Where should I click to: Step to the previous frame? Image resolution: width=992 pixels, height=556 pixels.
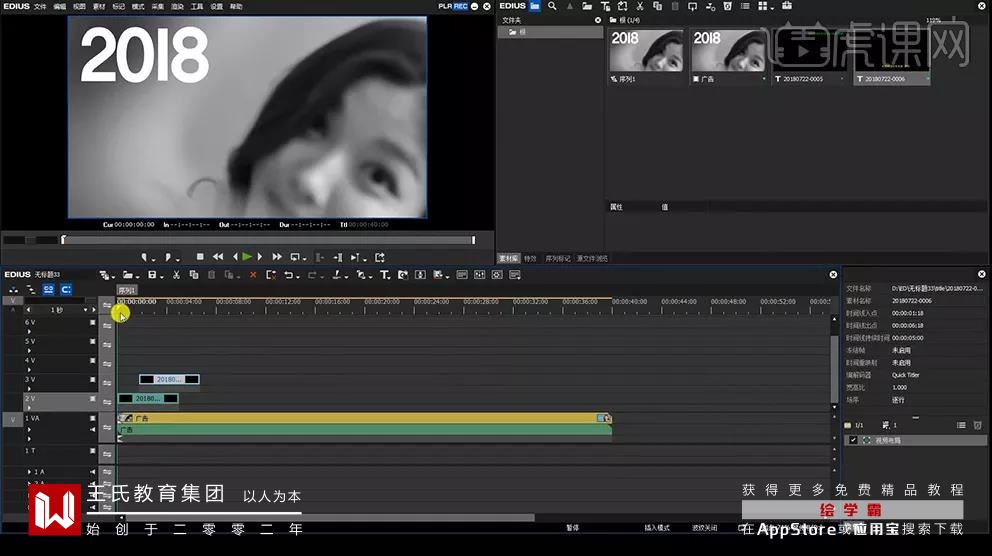click(x=235, y=257)
